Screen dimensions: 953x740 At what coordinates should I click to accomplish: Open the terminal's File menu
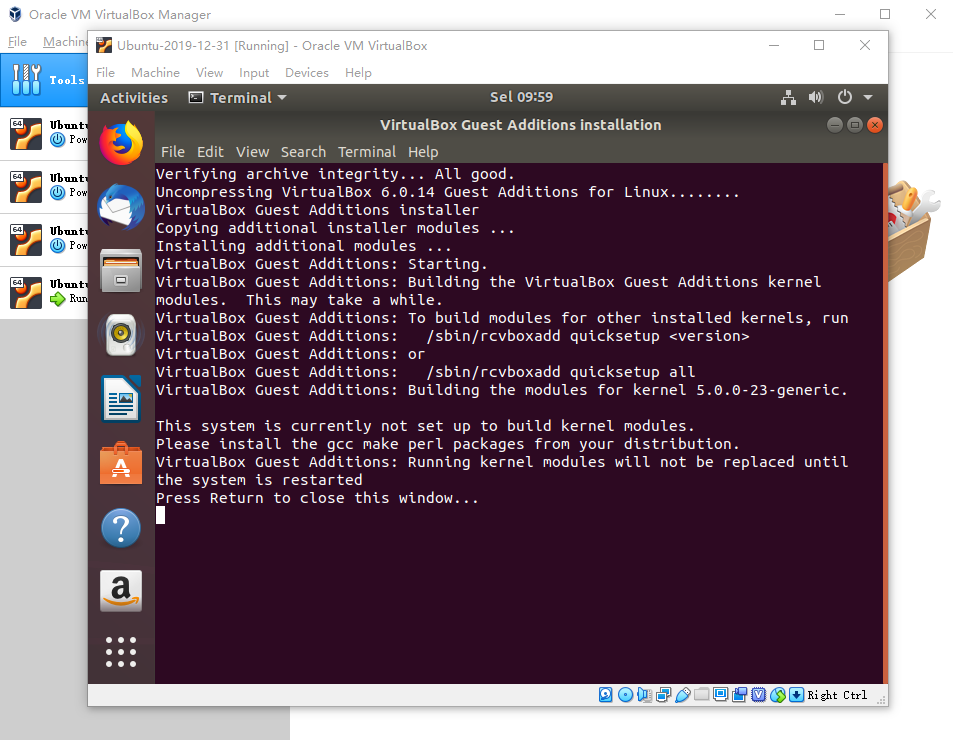(173, 152)
